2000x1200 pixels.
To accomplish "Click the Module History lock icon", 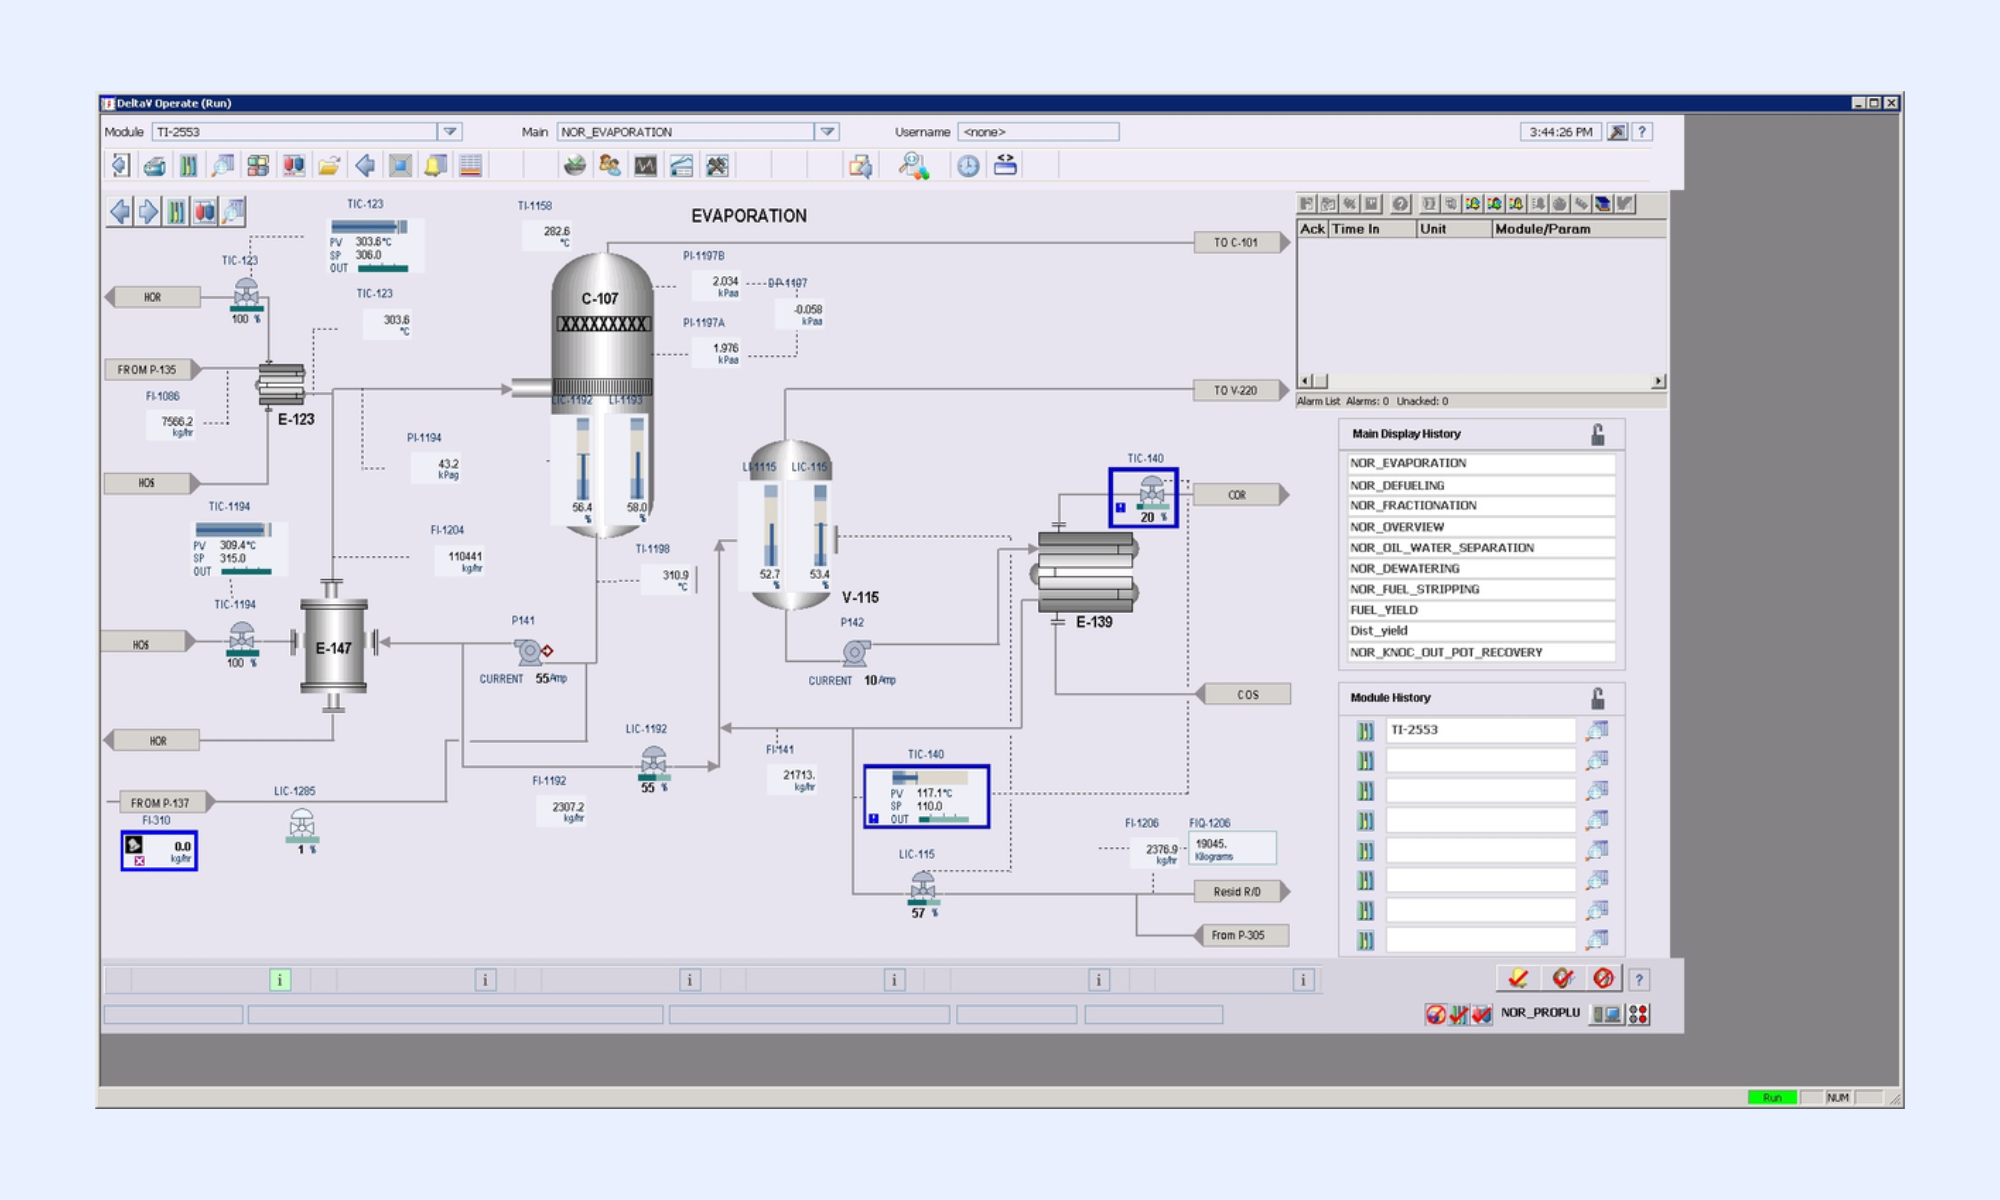I will (1597, 698).
